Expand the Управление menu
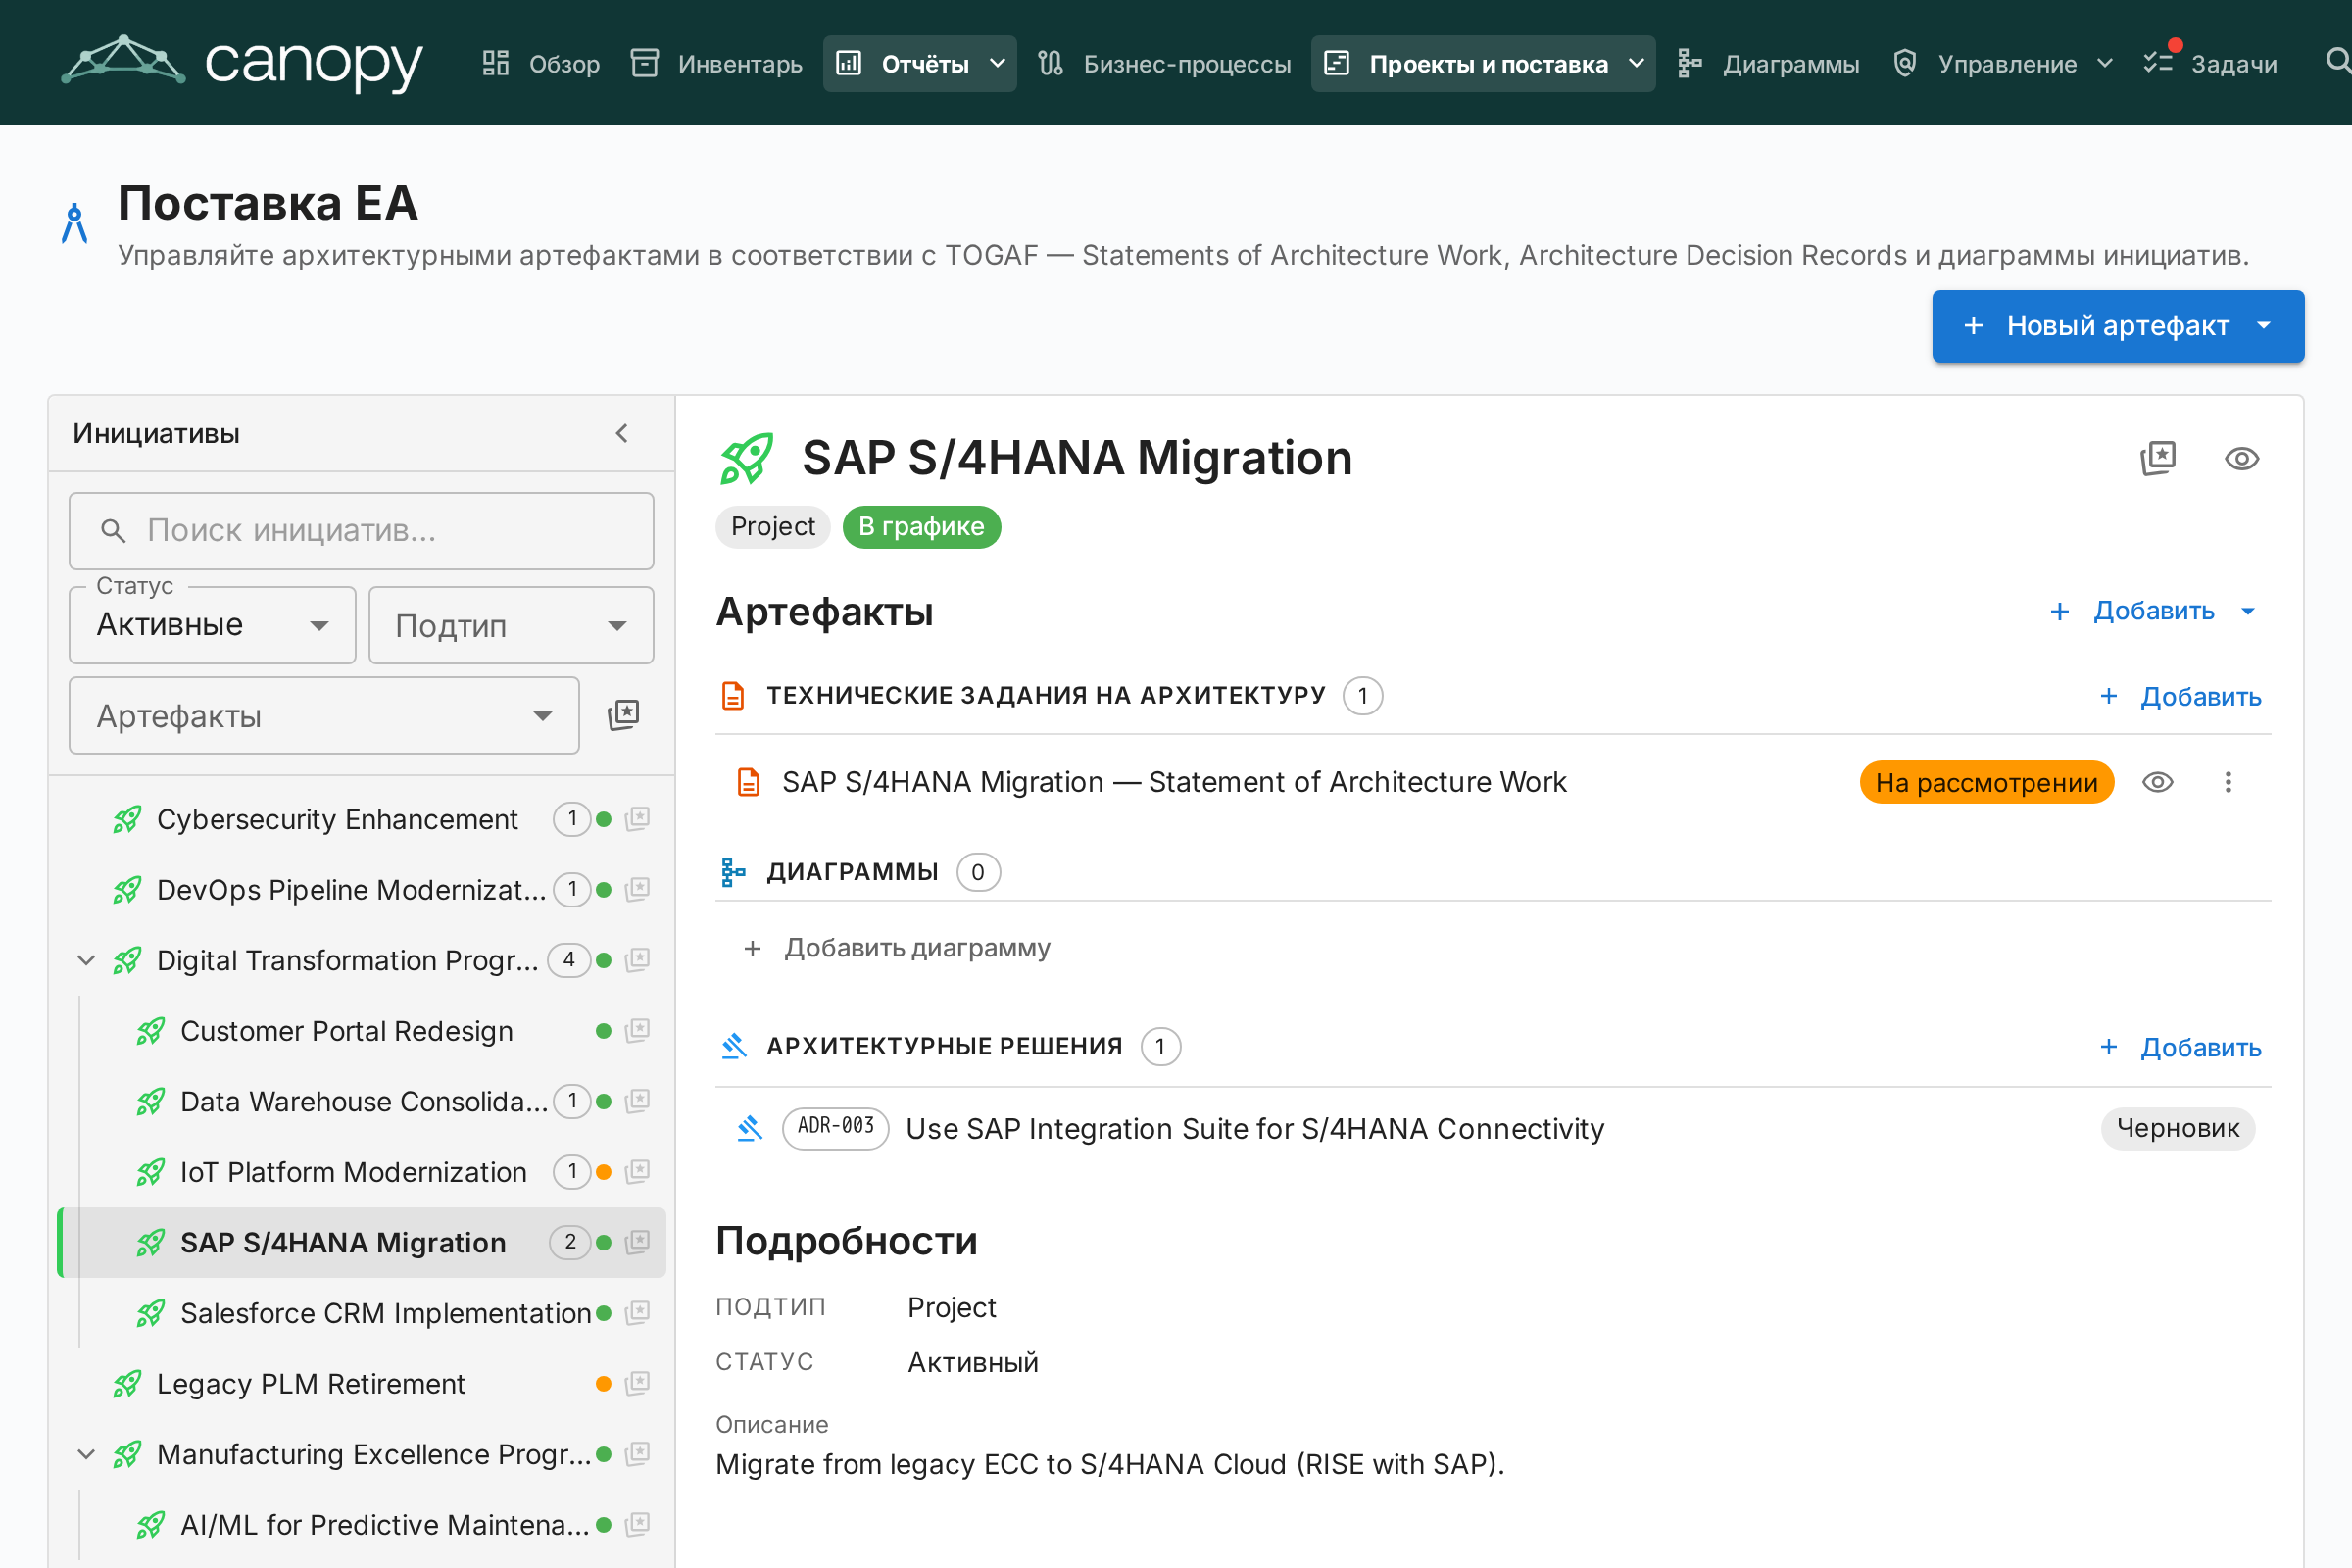 [x=2003, y=63]
